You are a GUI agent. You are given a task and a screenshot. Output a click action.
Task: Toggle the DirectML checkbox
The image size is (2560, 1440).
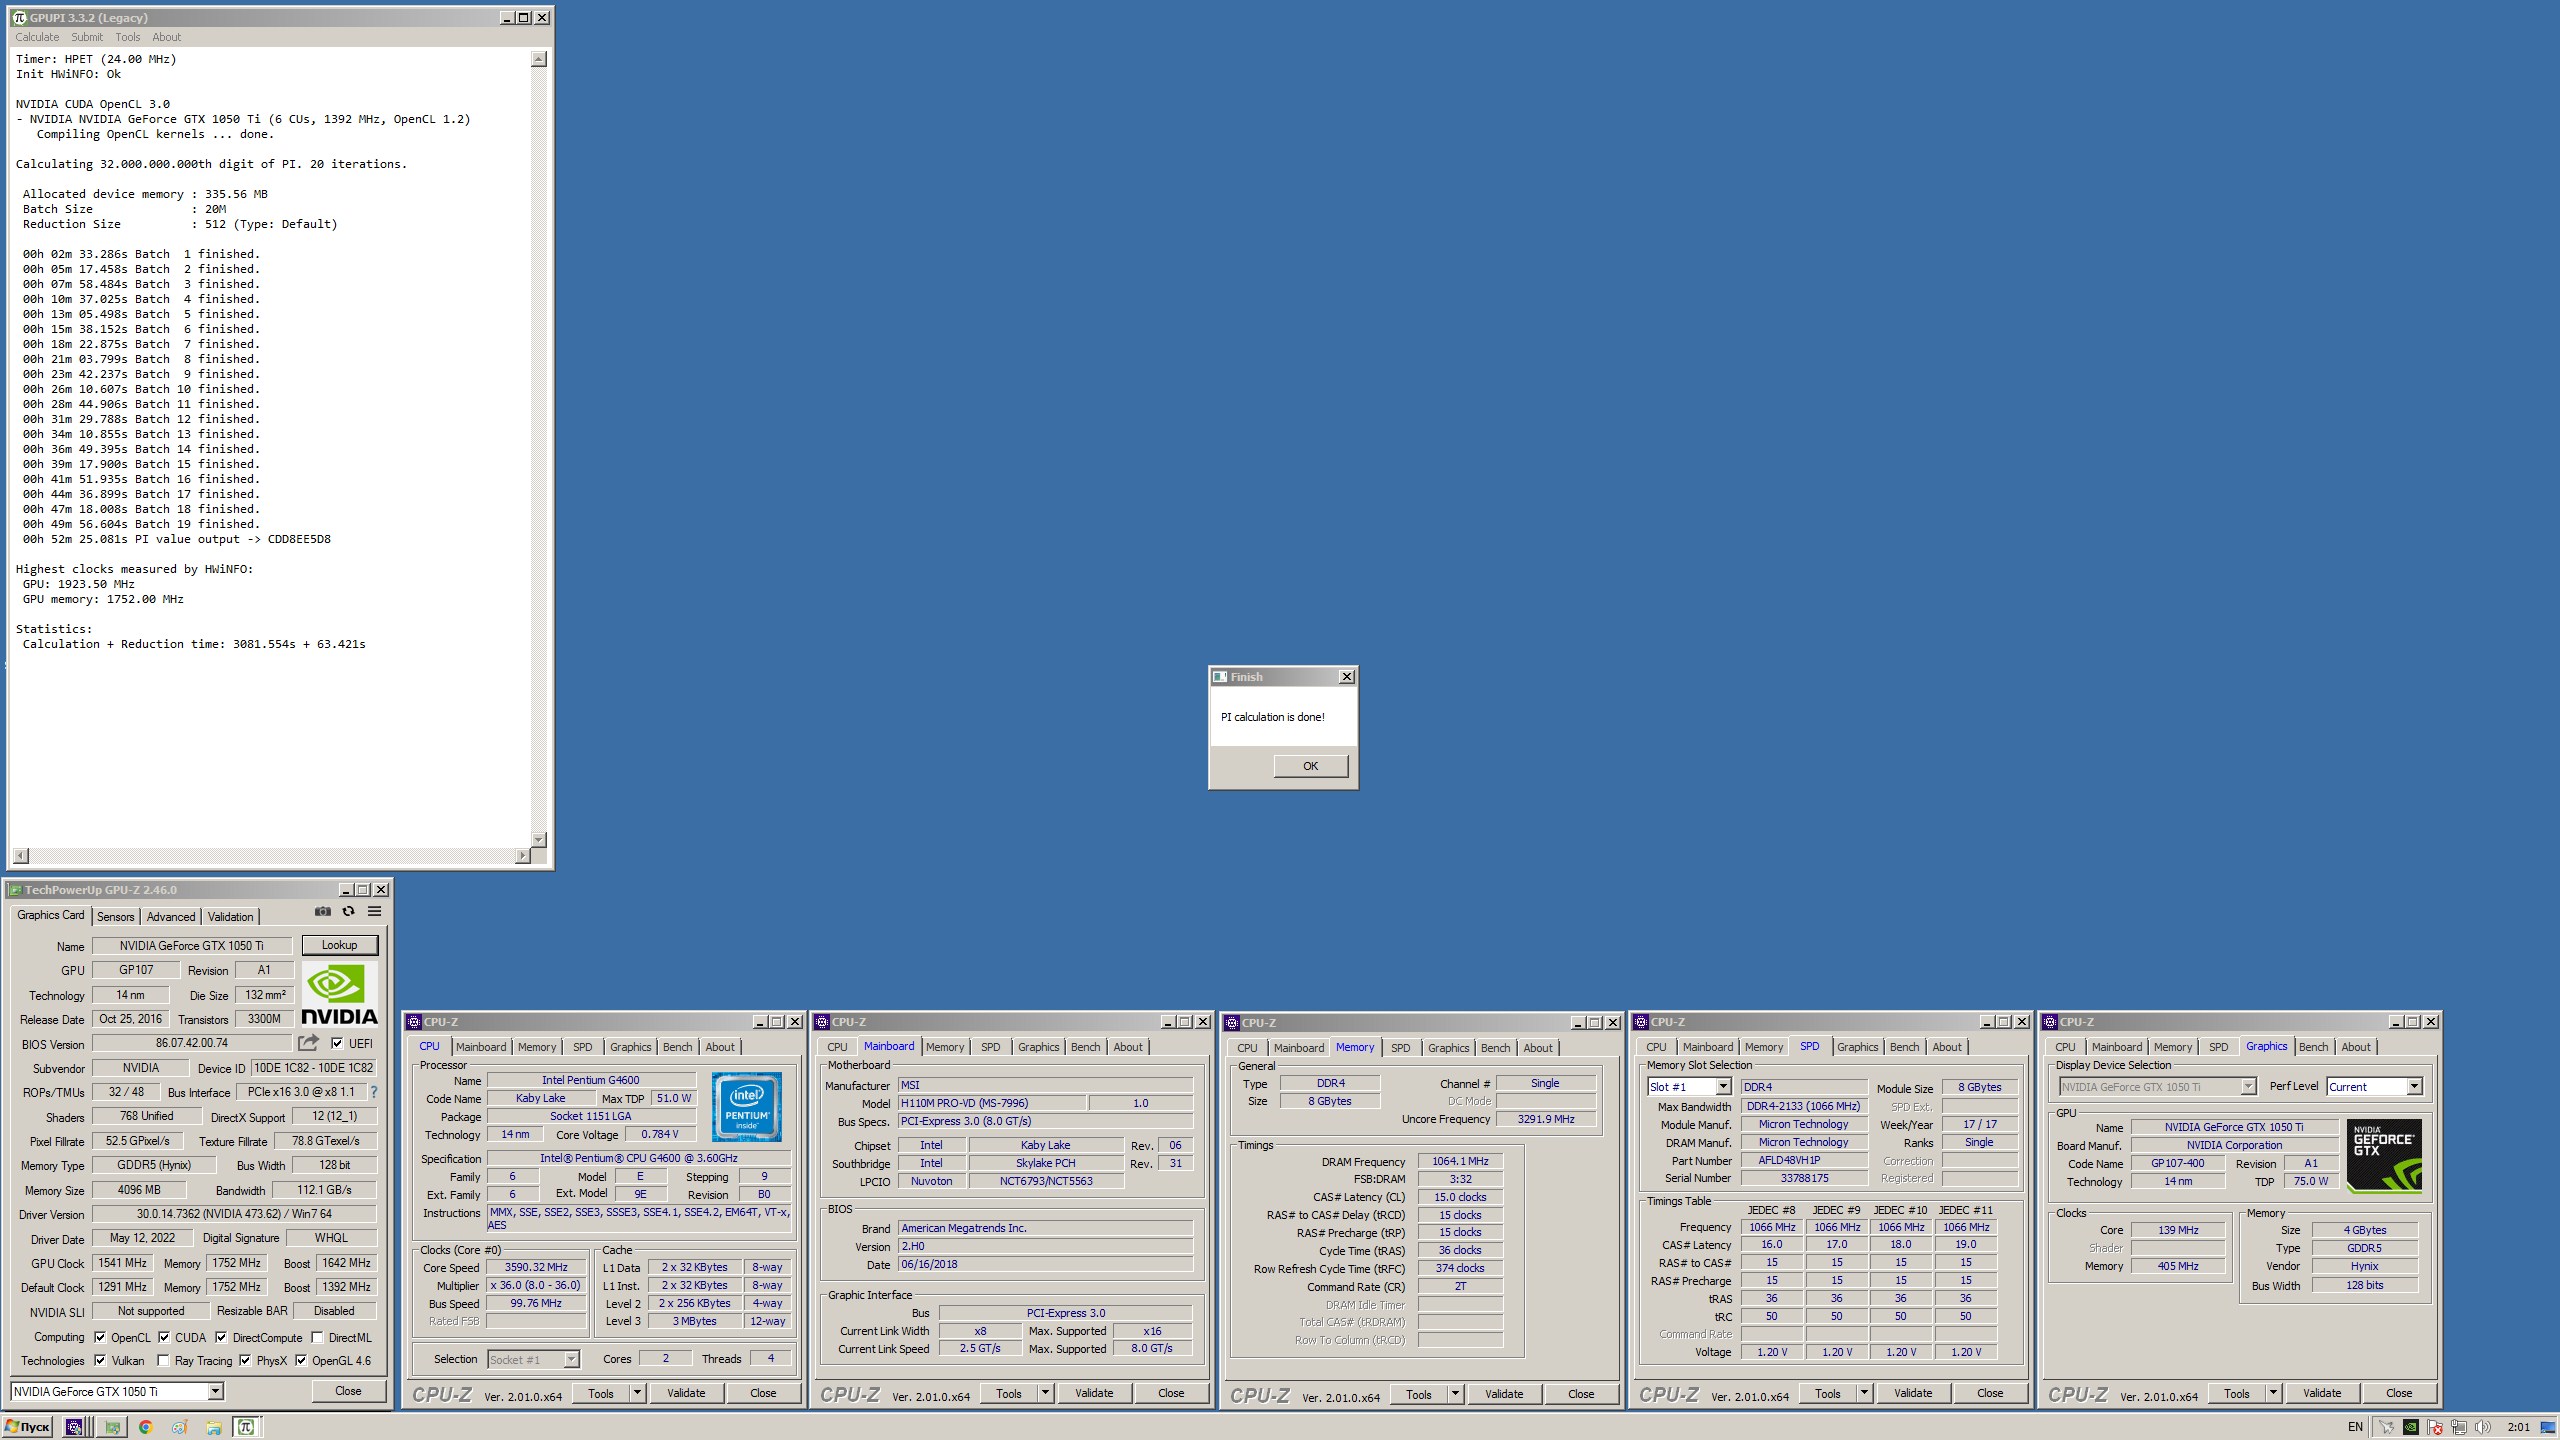pyautogui.click(x=317, y=1337)
